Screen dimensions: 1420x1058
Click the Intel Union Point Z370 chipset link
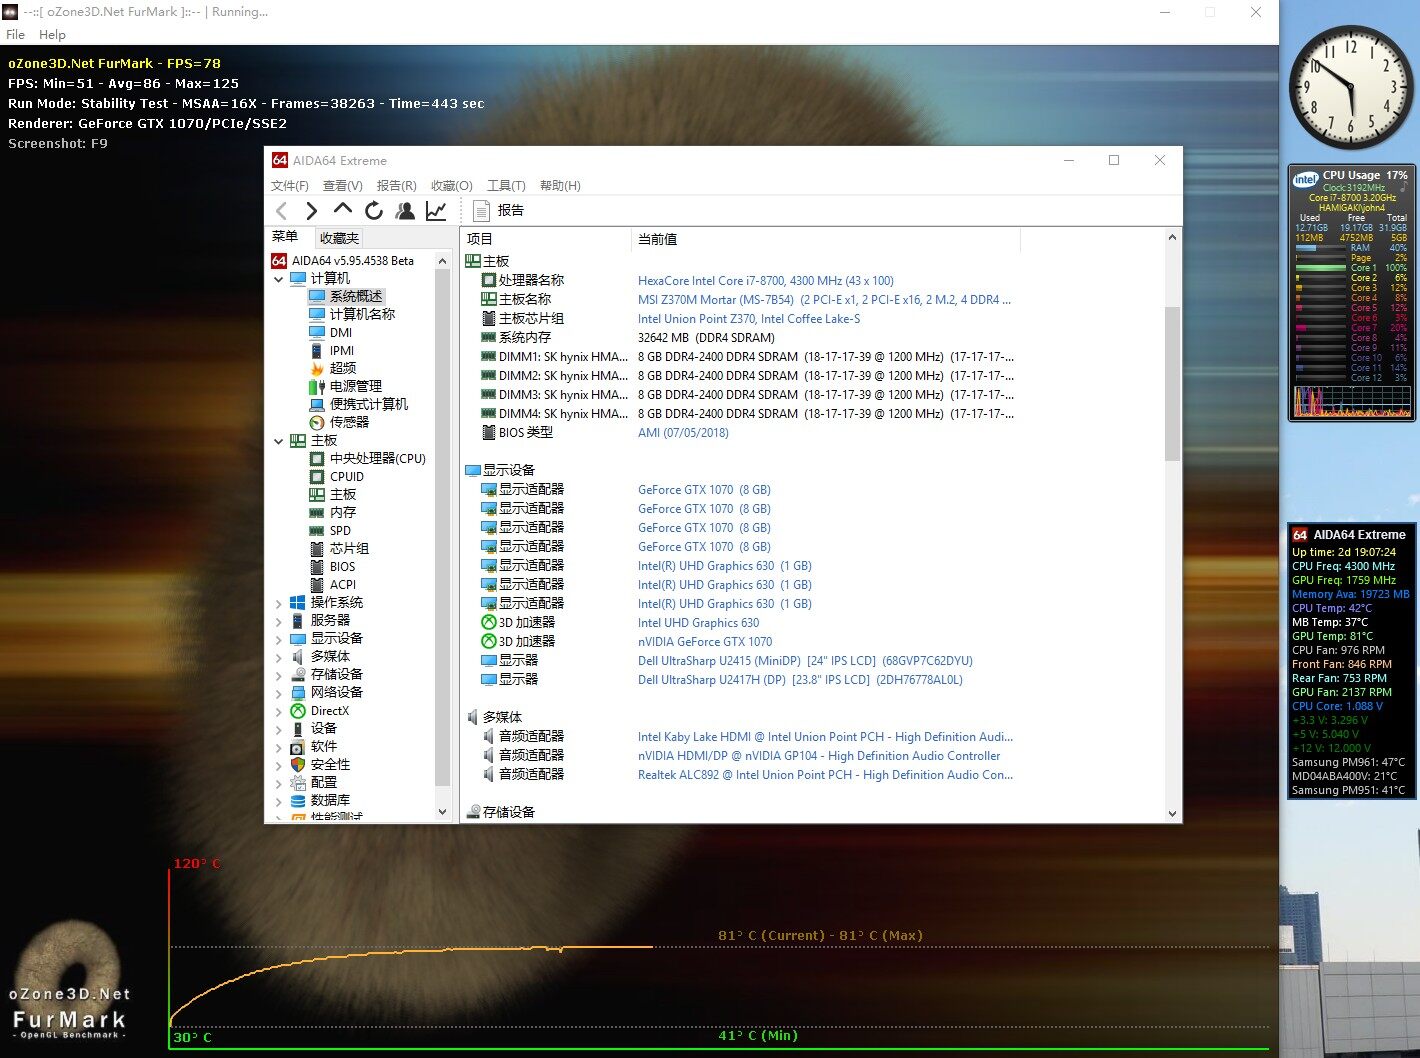click(749, 319)
